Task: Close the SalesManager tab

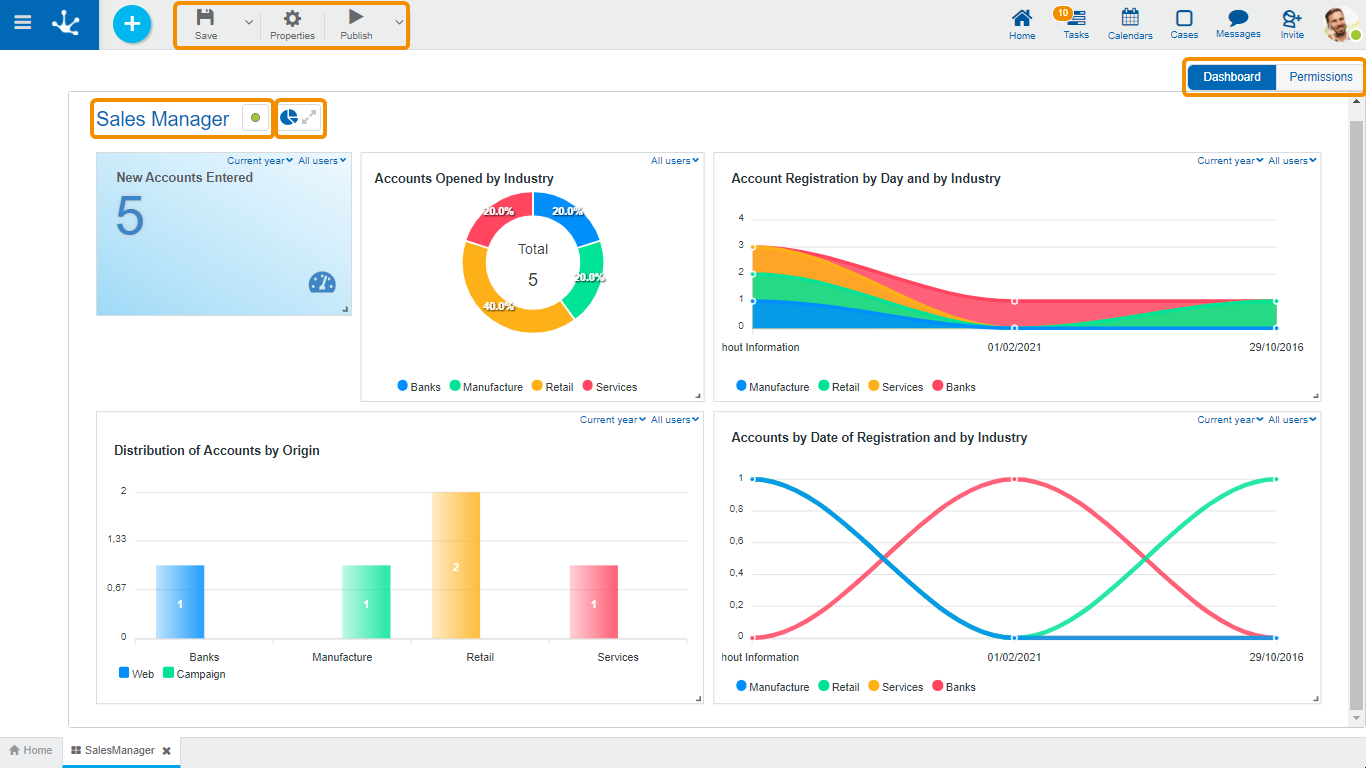Action: pyautogui.click(x=167, y=750)
